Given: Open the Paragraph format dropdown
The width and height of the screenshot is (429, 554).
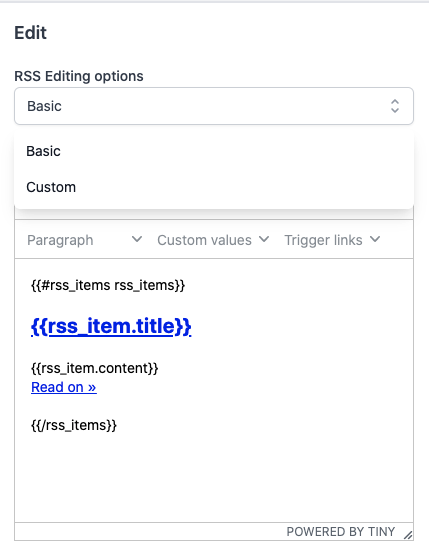Looking at the screenshot, I should click(x=84, y=240).
